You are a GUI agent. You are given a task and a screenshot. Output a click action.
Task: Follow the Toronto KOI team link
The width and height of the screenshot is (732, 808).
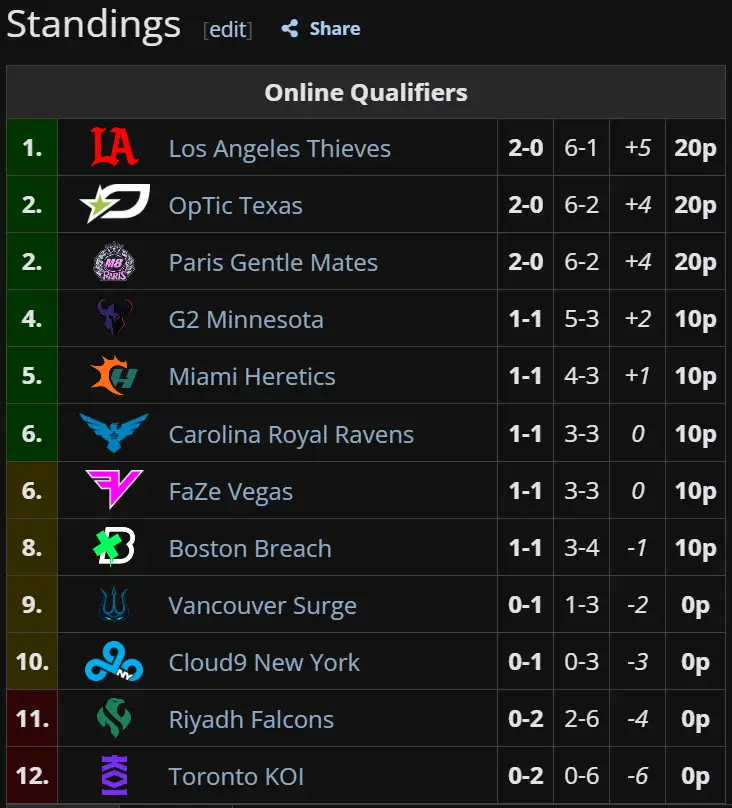click(x=236, y=777)
